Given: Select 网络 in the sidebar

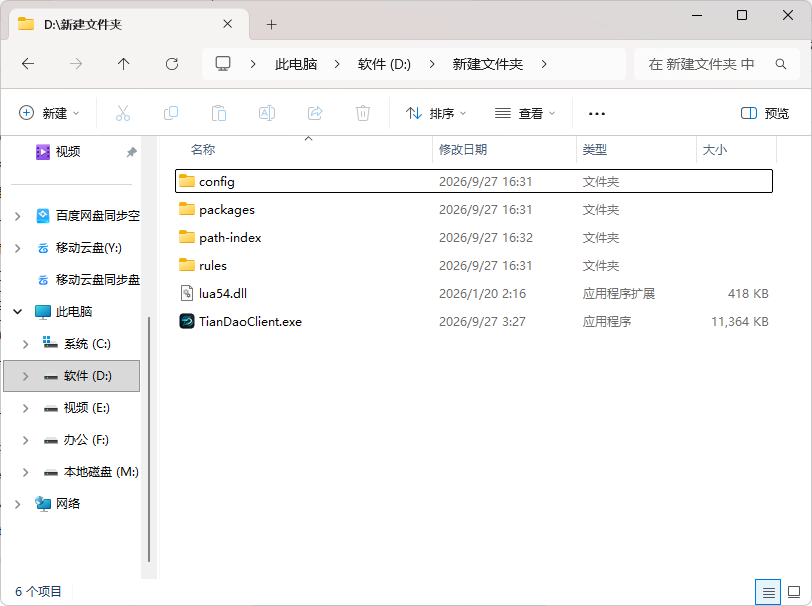Looking at the screenshot, I should click(68, 504).
